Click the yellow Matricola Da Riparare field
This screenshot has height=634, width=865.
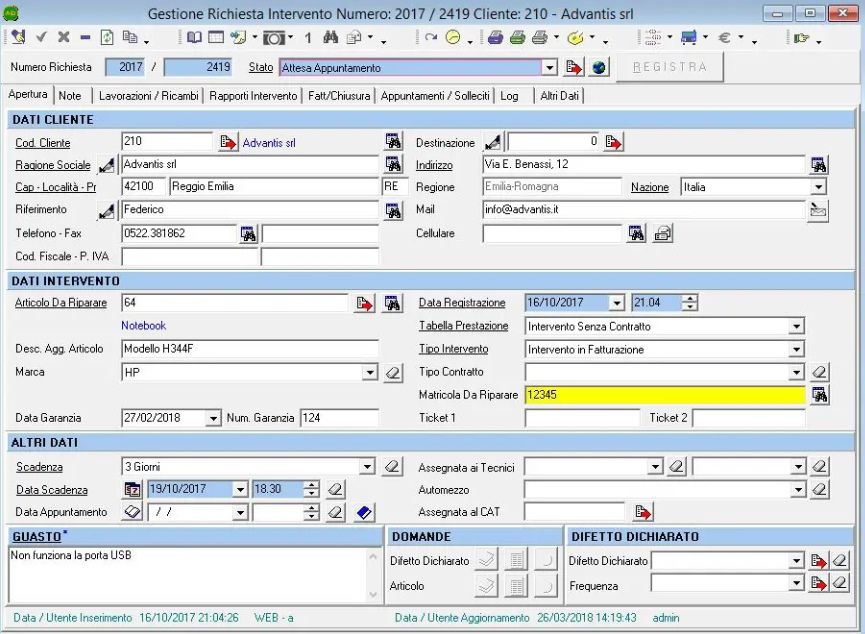665,395
